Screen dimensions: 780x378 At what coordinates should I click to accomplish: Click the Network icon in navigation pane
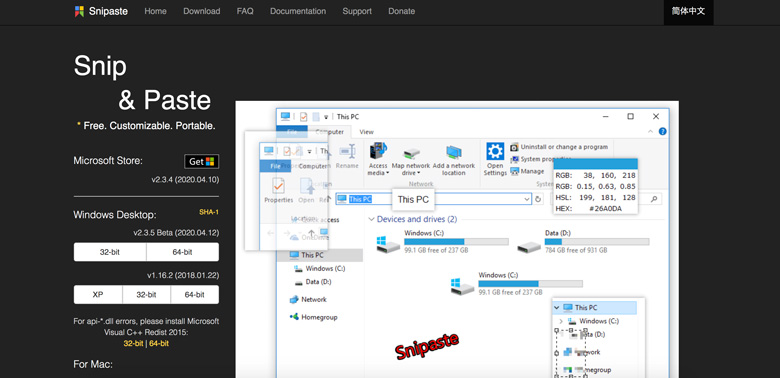(294, 299)
